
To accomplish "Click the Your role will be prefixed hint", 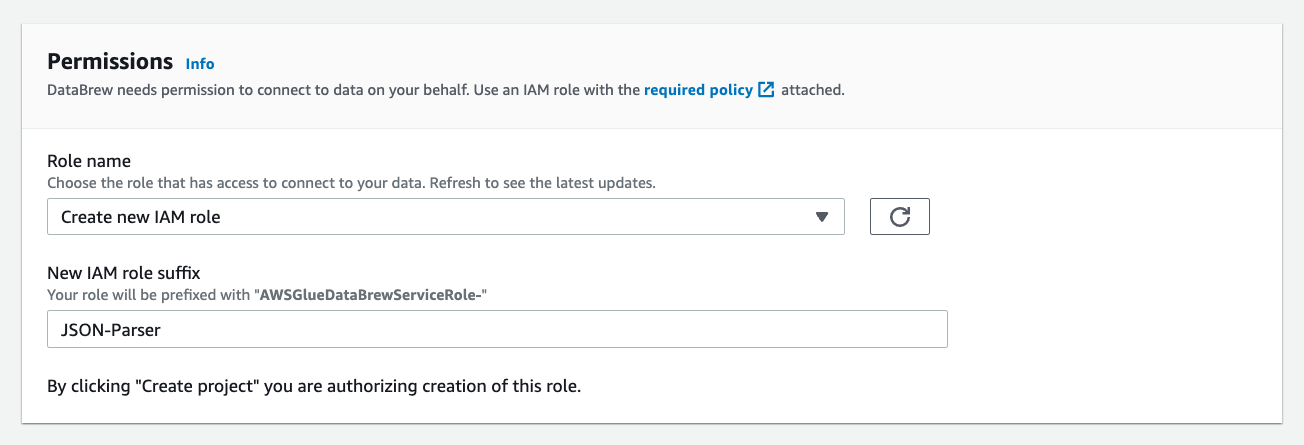I will click(150, 295).
